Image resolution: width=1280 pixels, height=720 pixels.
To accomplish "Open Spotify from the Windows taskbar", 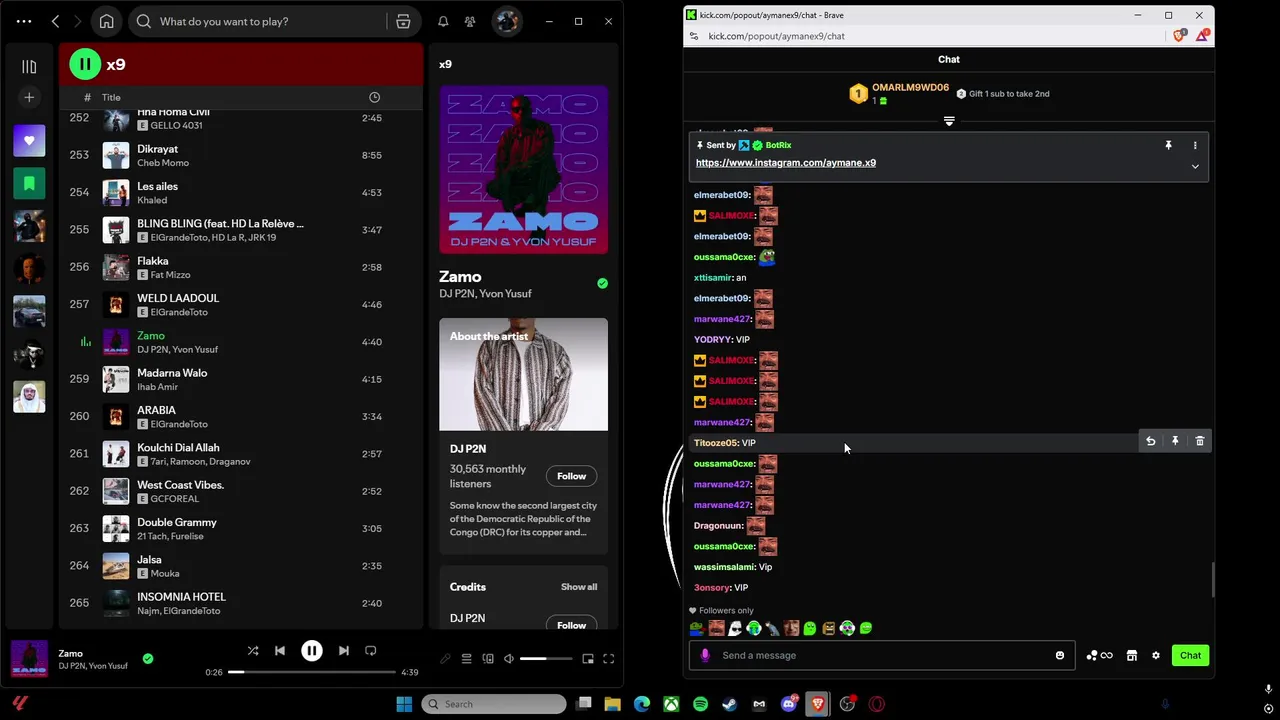I will click(x=701, y=704).
